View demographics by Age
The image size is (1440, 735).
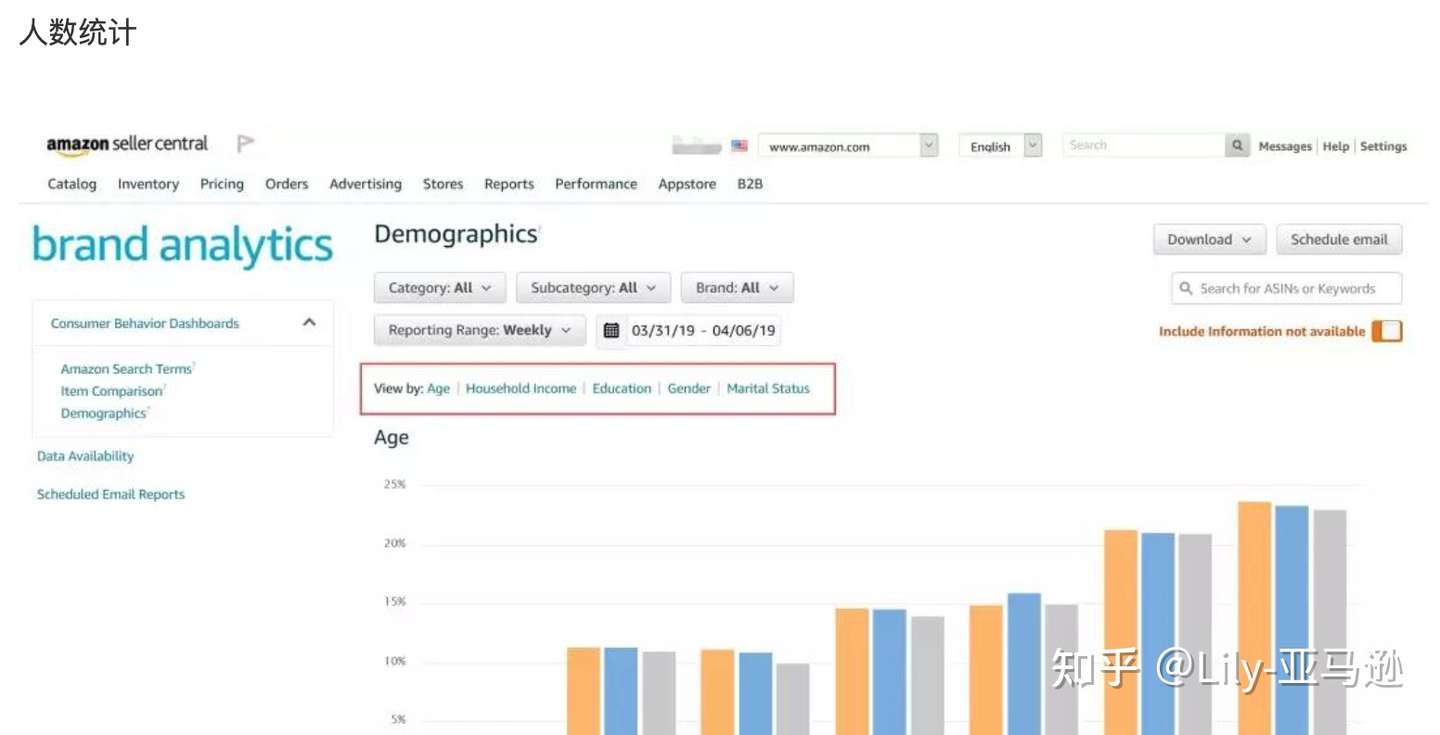[438, 388]
